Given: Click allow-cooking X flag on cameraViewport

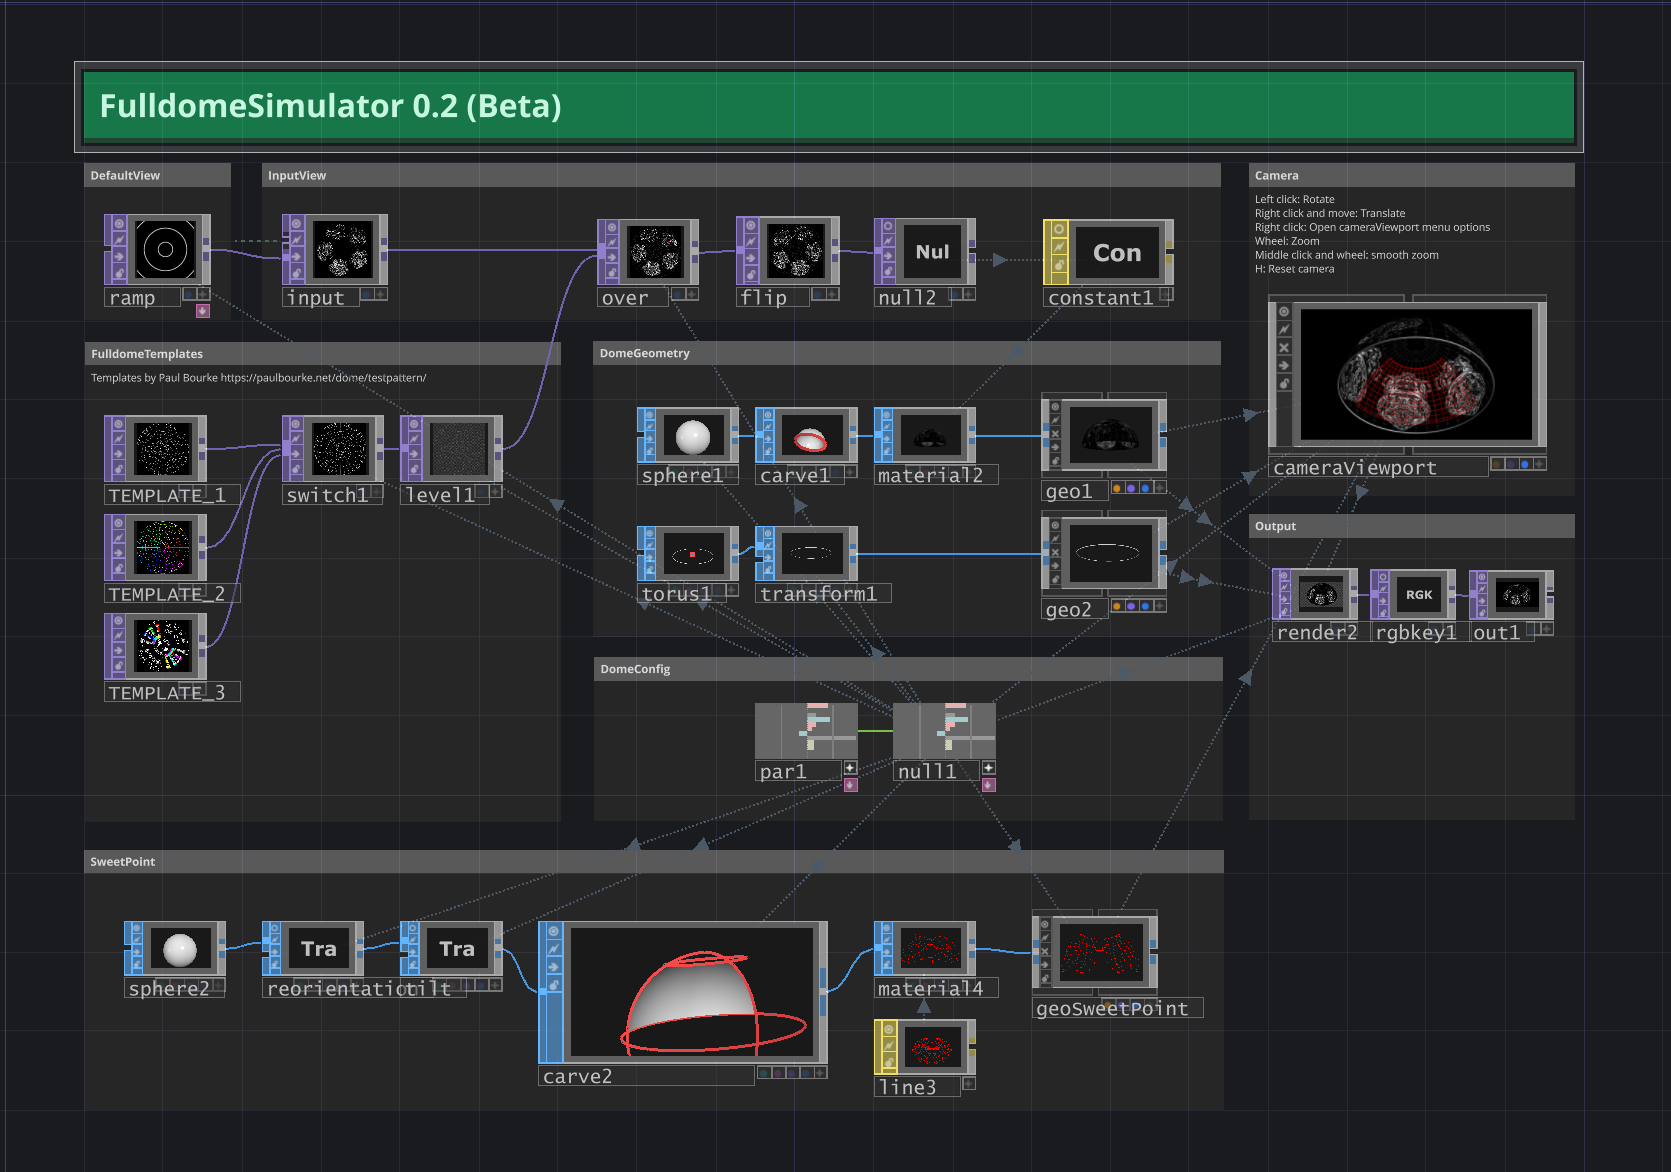Looking at the screenshot, I should tap(1284, 347).
